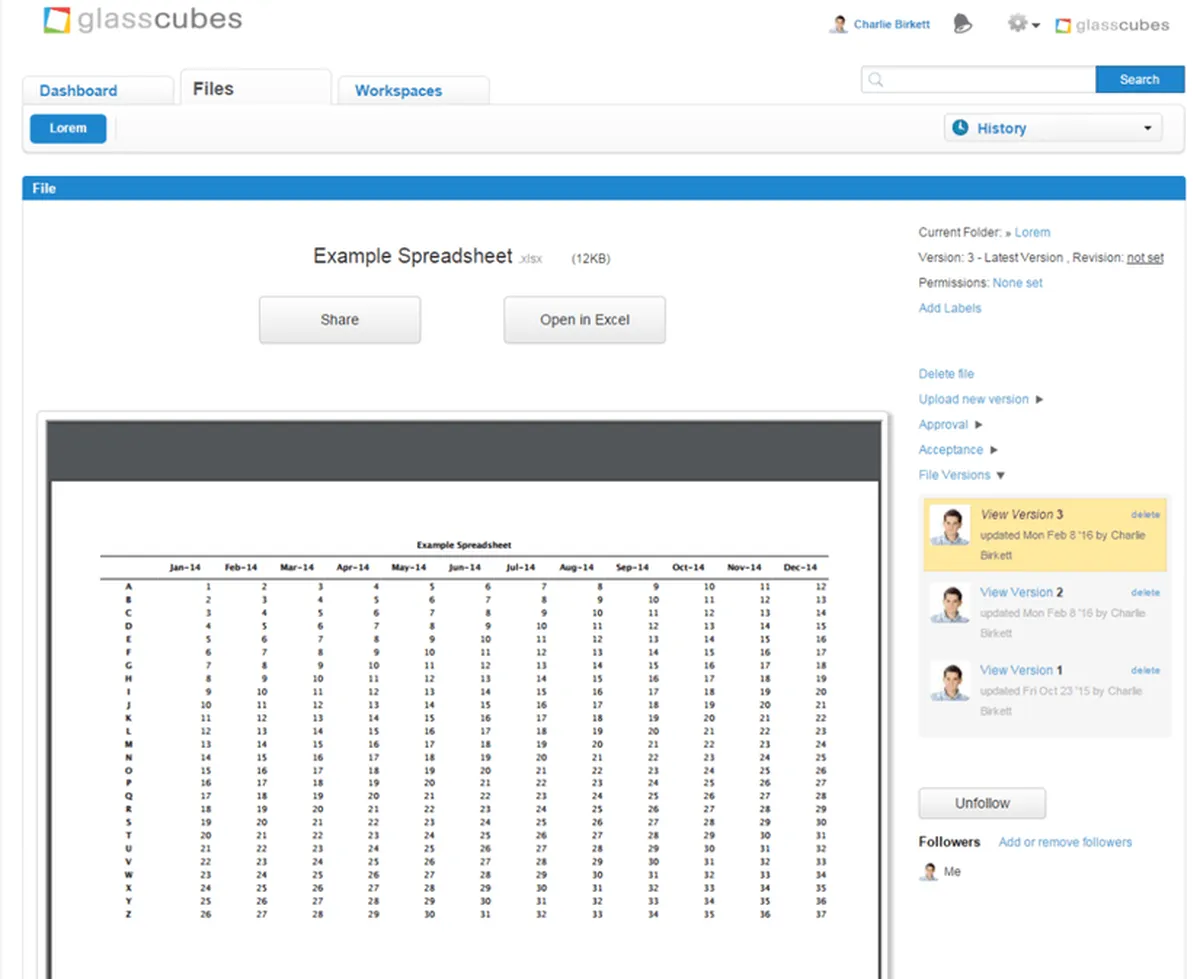The height and width of the screenshot is (979, 1200).
Task: Open the settings gear menu
Action: [x=1022, y=24]
